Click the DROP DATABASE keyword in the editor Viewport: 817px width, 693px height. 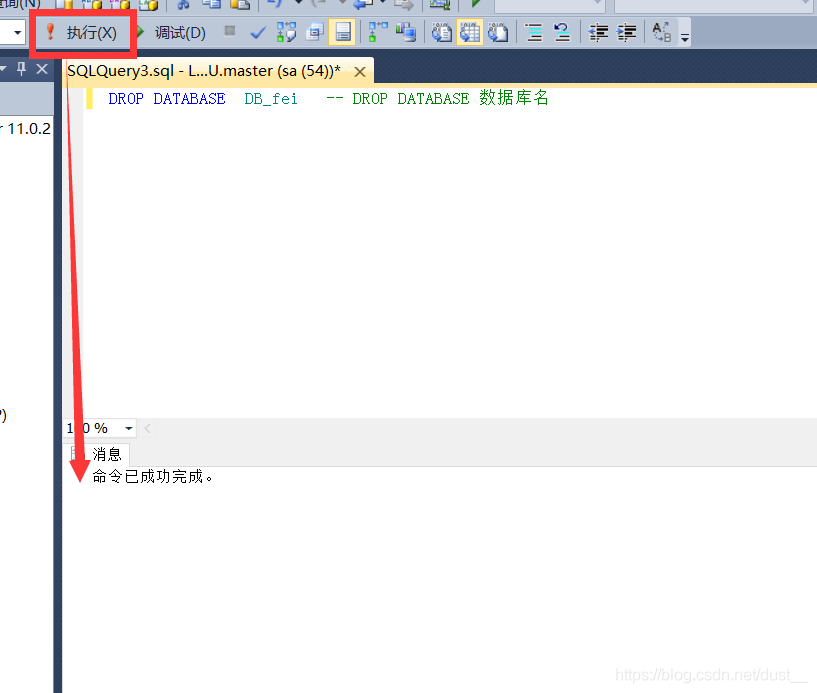(x=167, y=99)
